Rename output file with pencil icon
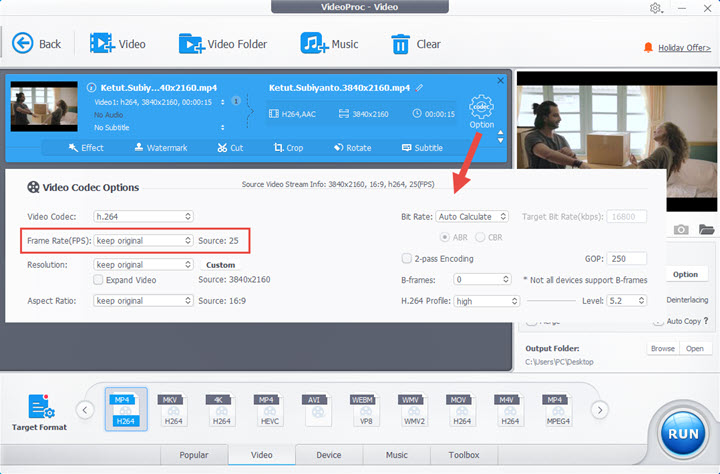The width and height of the screenshot is (720, 474). (x=419, y=88)
